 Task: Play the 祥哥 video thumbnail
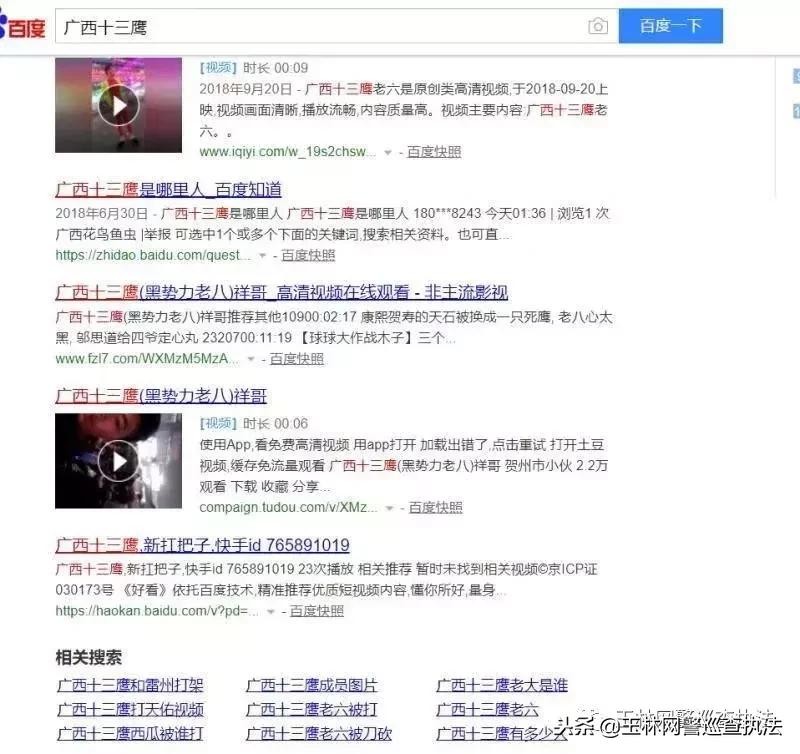118,461
